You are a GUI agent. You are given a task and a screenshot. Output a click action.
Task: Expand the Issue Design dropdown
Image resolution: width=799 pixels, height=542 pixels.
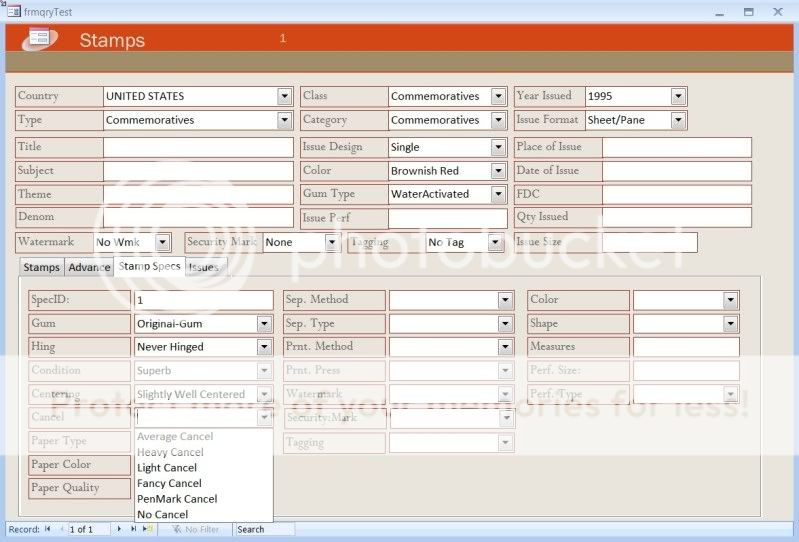pyautogui.click(x=498, y=147)
